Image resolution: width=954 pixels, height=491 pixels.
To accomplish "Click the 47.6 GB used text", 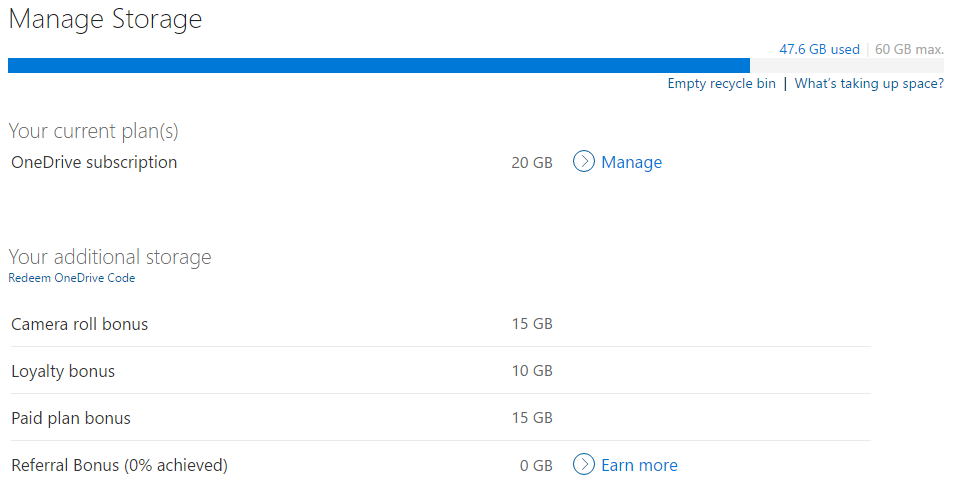I will [819, 49].
